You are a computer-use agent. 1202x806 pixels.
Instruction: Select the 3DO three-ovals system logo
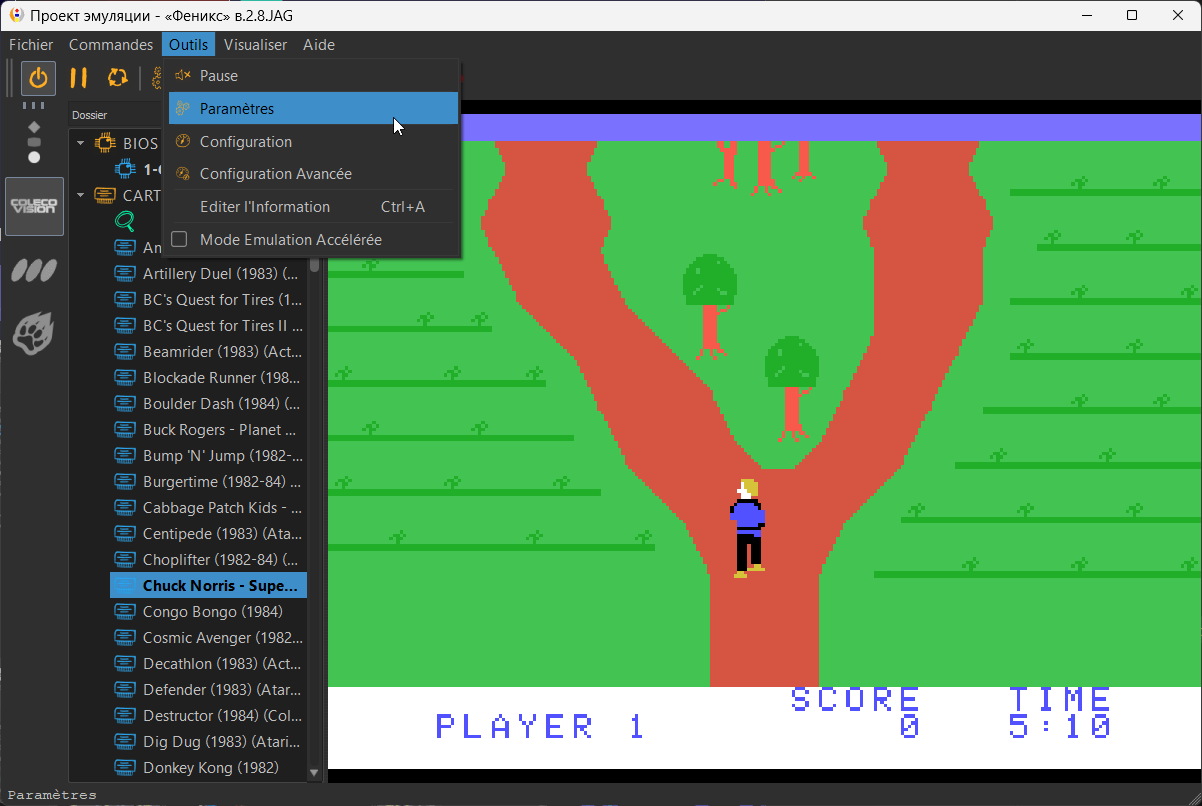point(34,270)
